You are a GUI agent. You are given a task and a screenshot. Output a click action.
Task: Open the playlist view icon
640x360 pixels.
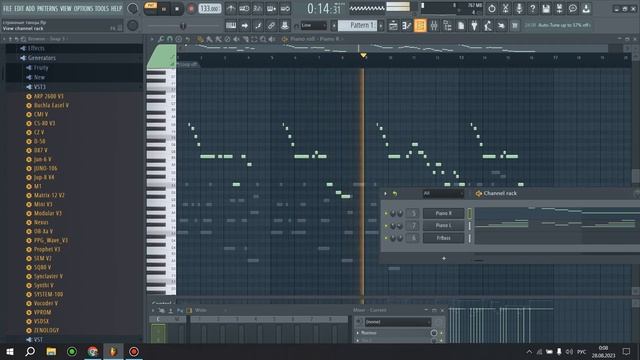(393, 26)
